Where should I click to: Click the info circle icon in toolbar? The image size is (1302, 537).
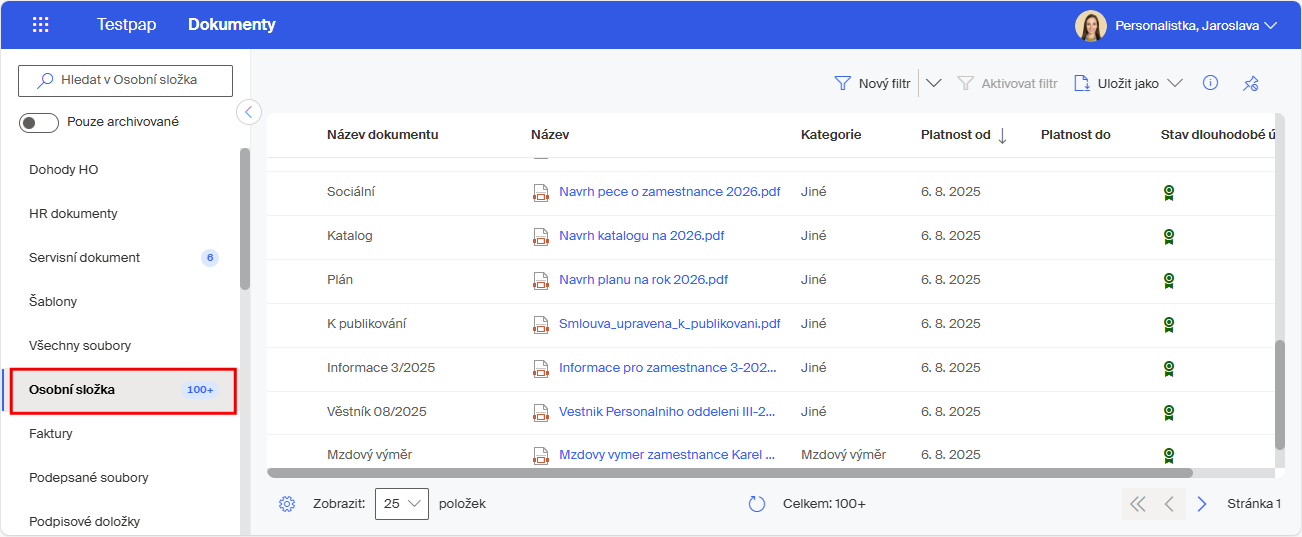click(x=1210, y=83)
